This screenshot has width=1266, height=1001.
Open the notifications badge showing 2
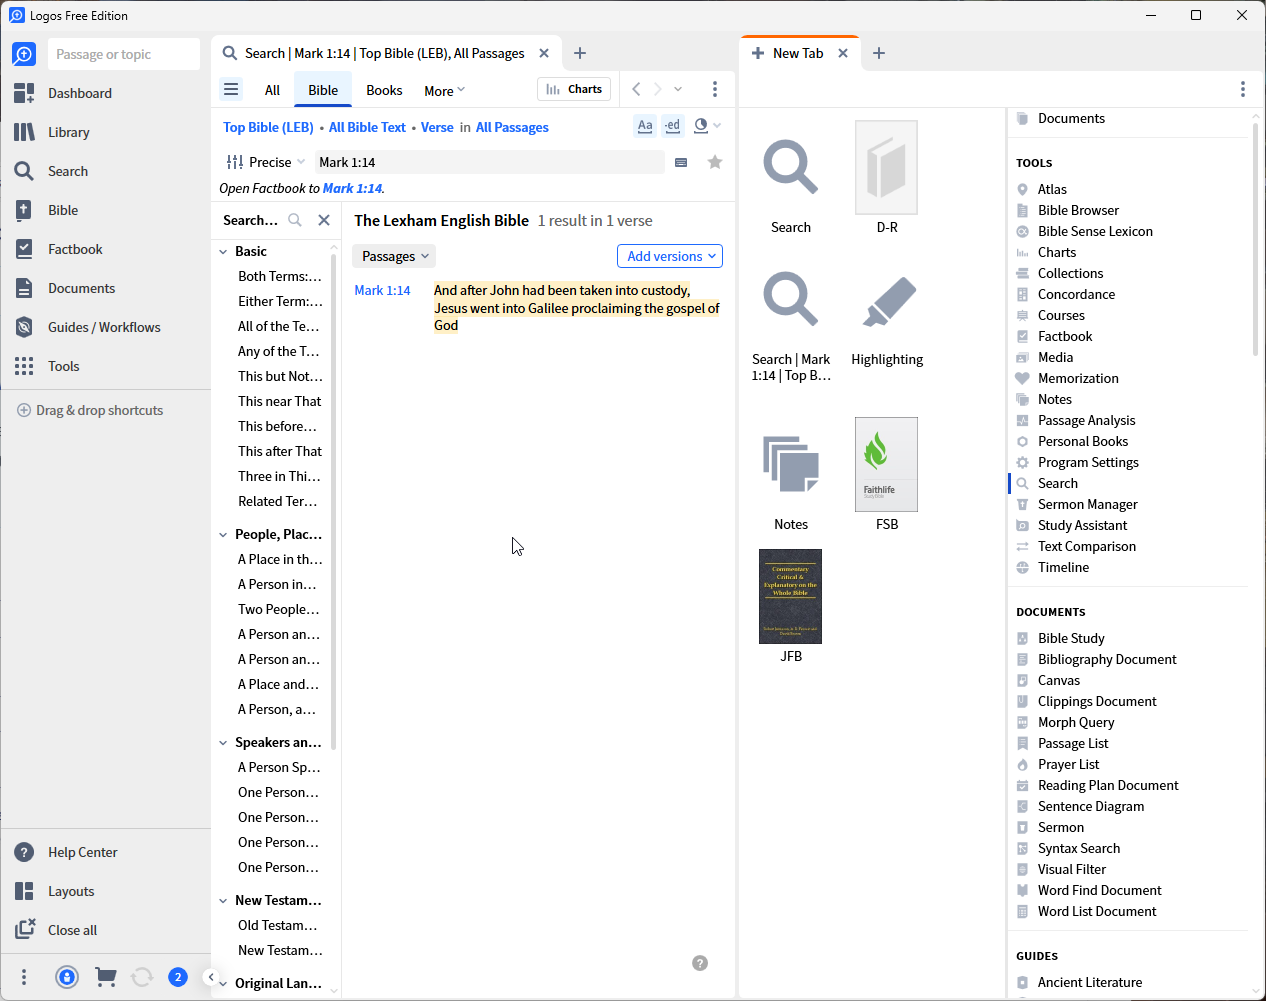click(178, 977)
